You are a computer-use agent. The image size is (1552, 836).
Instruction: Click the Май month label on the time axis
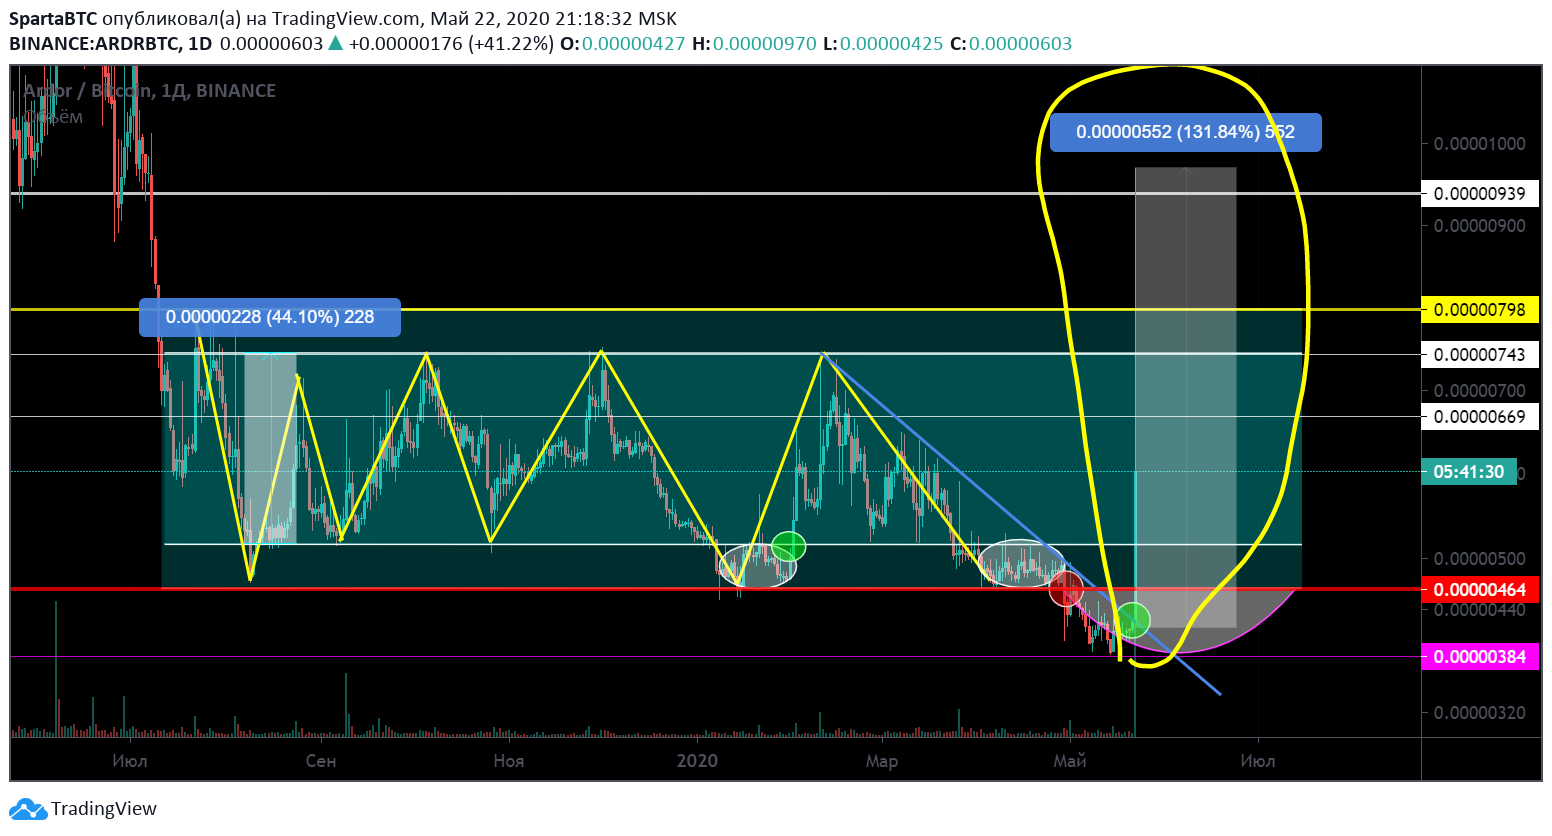[x=1070, y=761]
